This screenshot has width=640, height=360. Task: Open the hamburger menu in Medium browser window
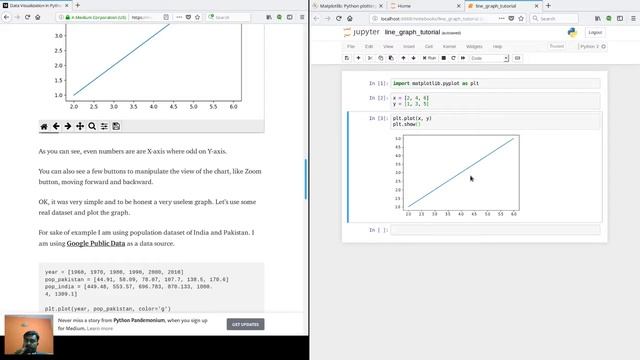(x=302, y=17)
